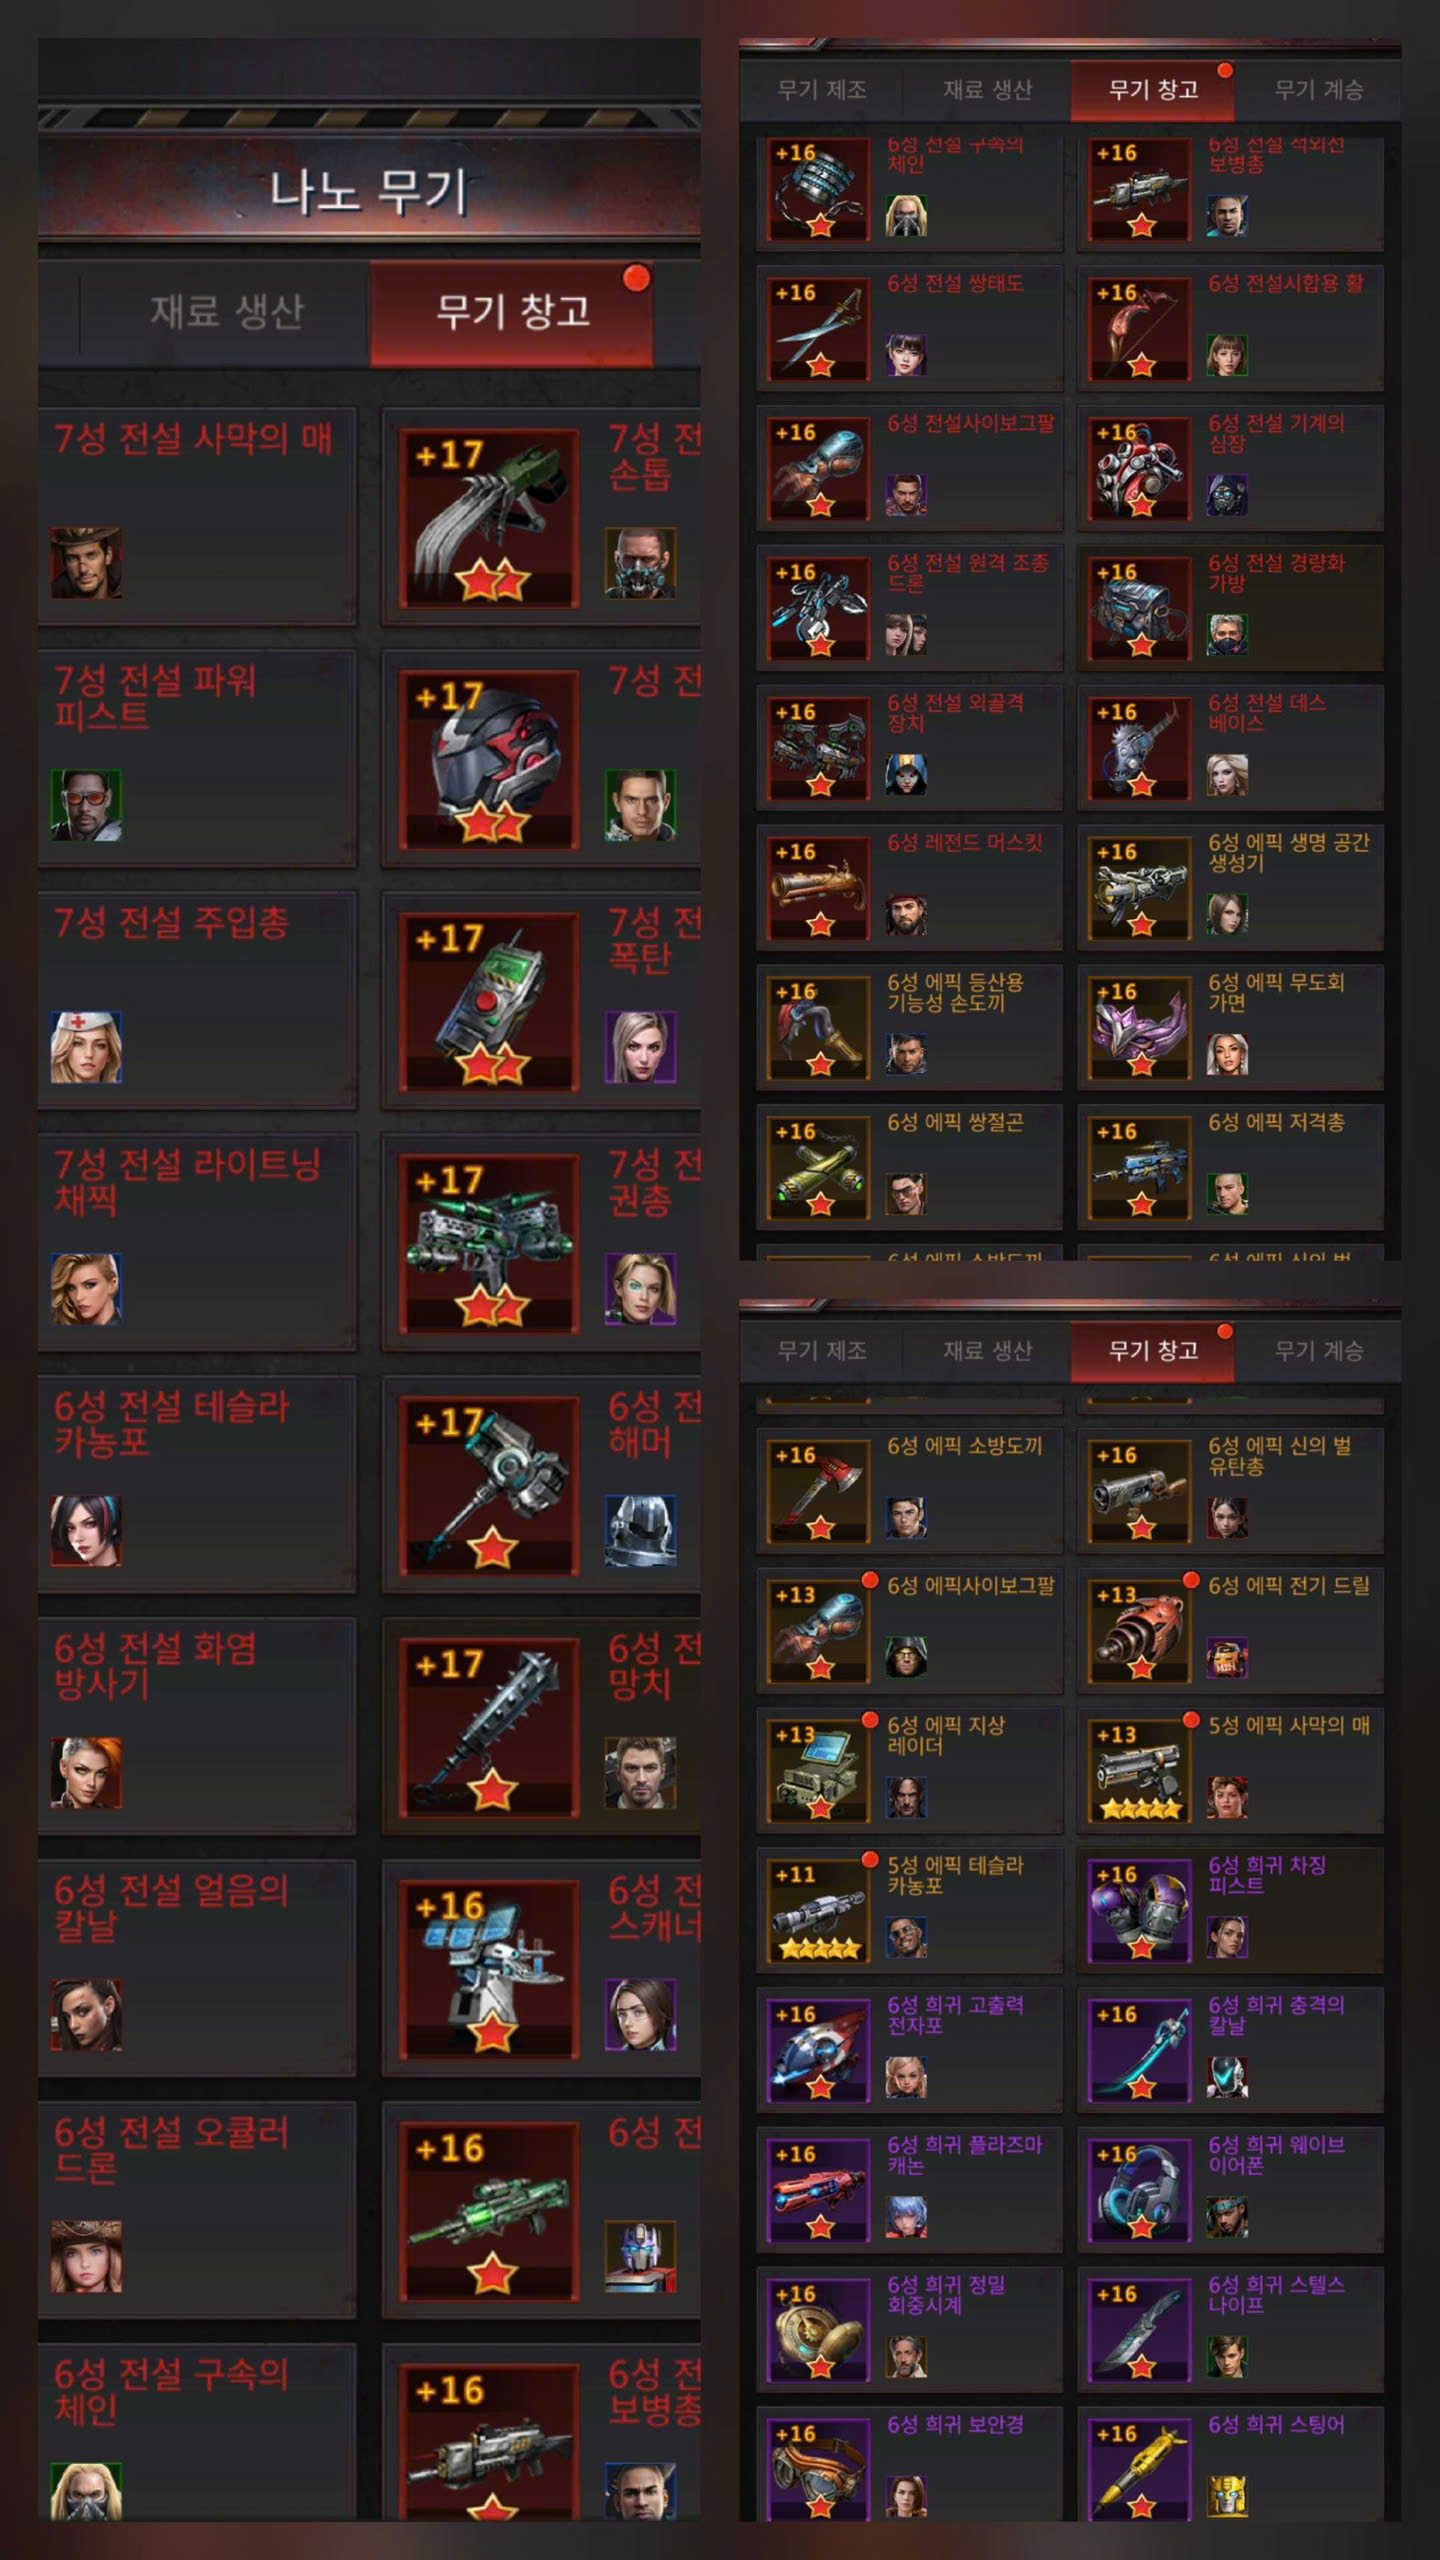Open the 7성 전설 라이트닝 채찍 entry

[x=197, y=1243]
